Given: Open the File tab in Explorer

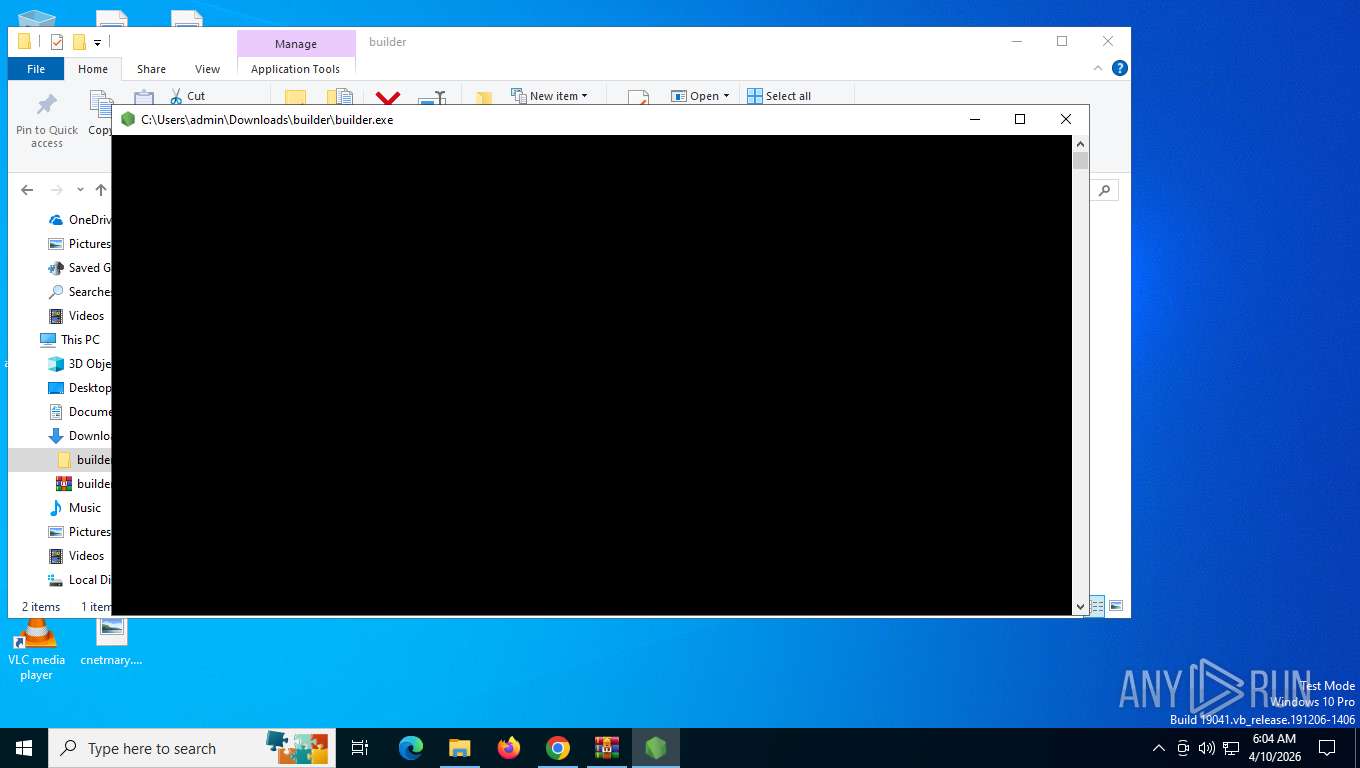Looking at the screenshot, I should coord(36,69).
